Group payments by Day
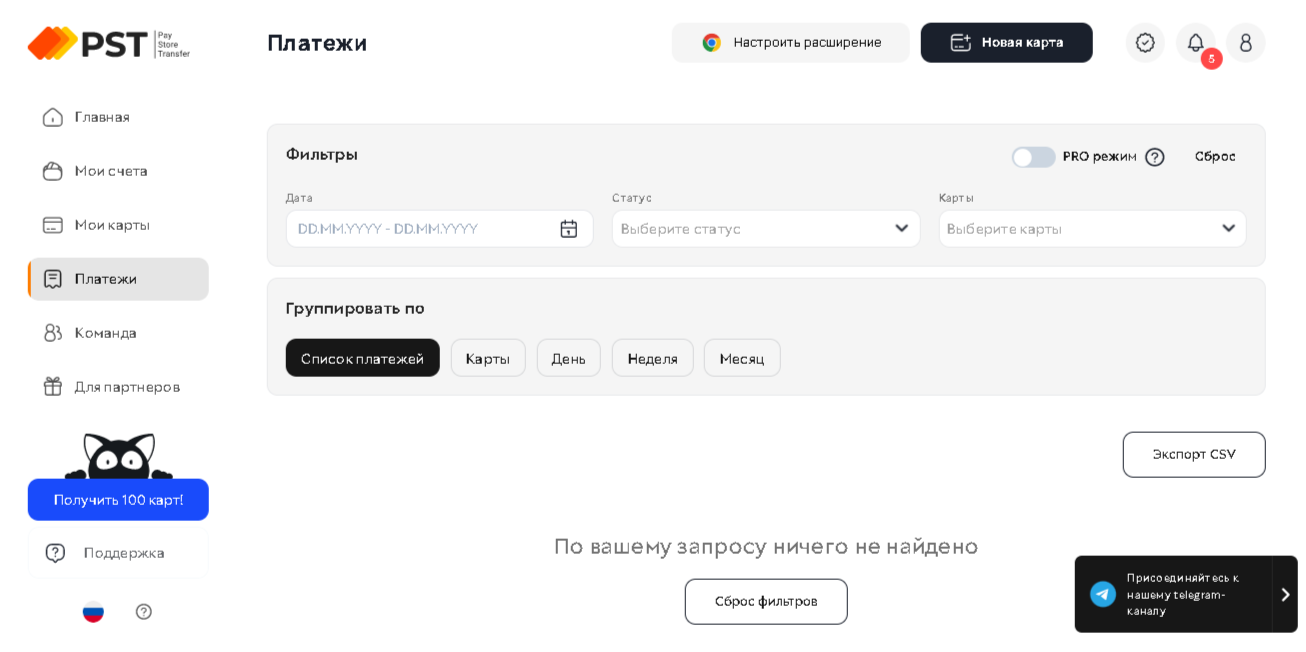1306x652 pixels. (x=568, y=358)
